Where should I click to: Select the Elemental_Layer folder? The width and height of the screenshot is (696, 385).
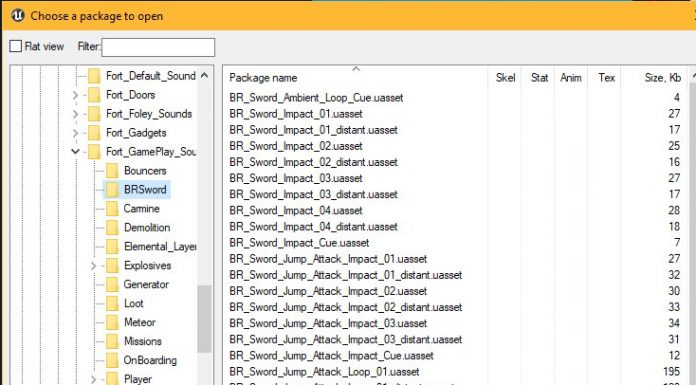pos(160,246)
